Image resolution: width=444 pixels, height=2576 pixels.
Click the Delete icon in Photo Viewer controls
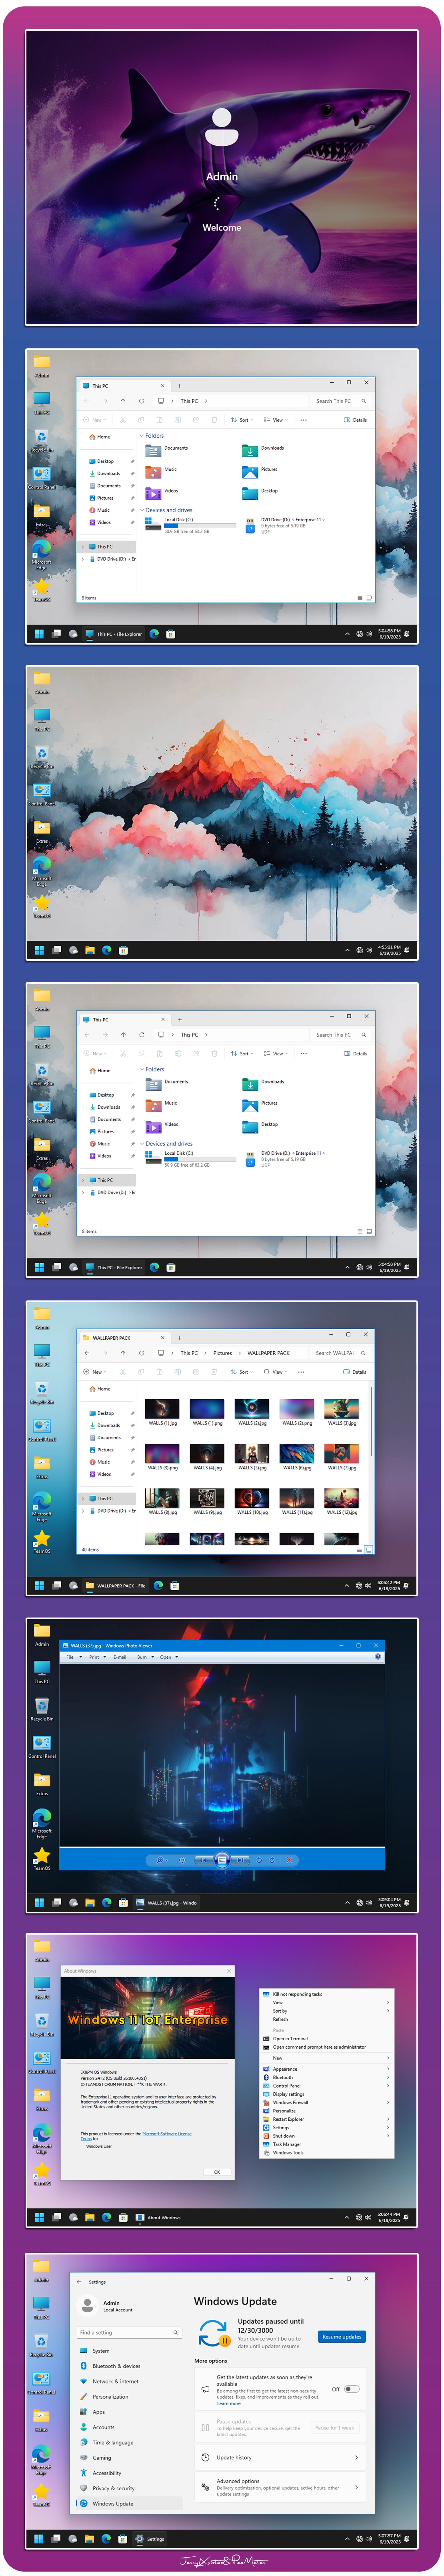coord(289,1860)
